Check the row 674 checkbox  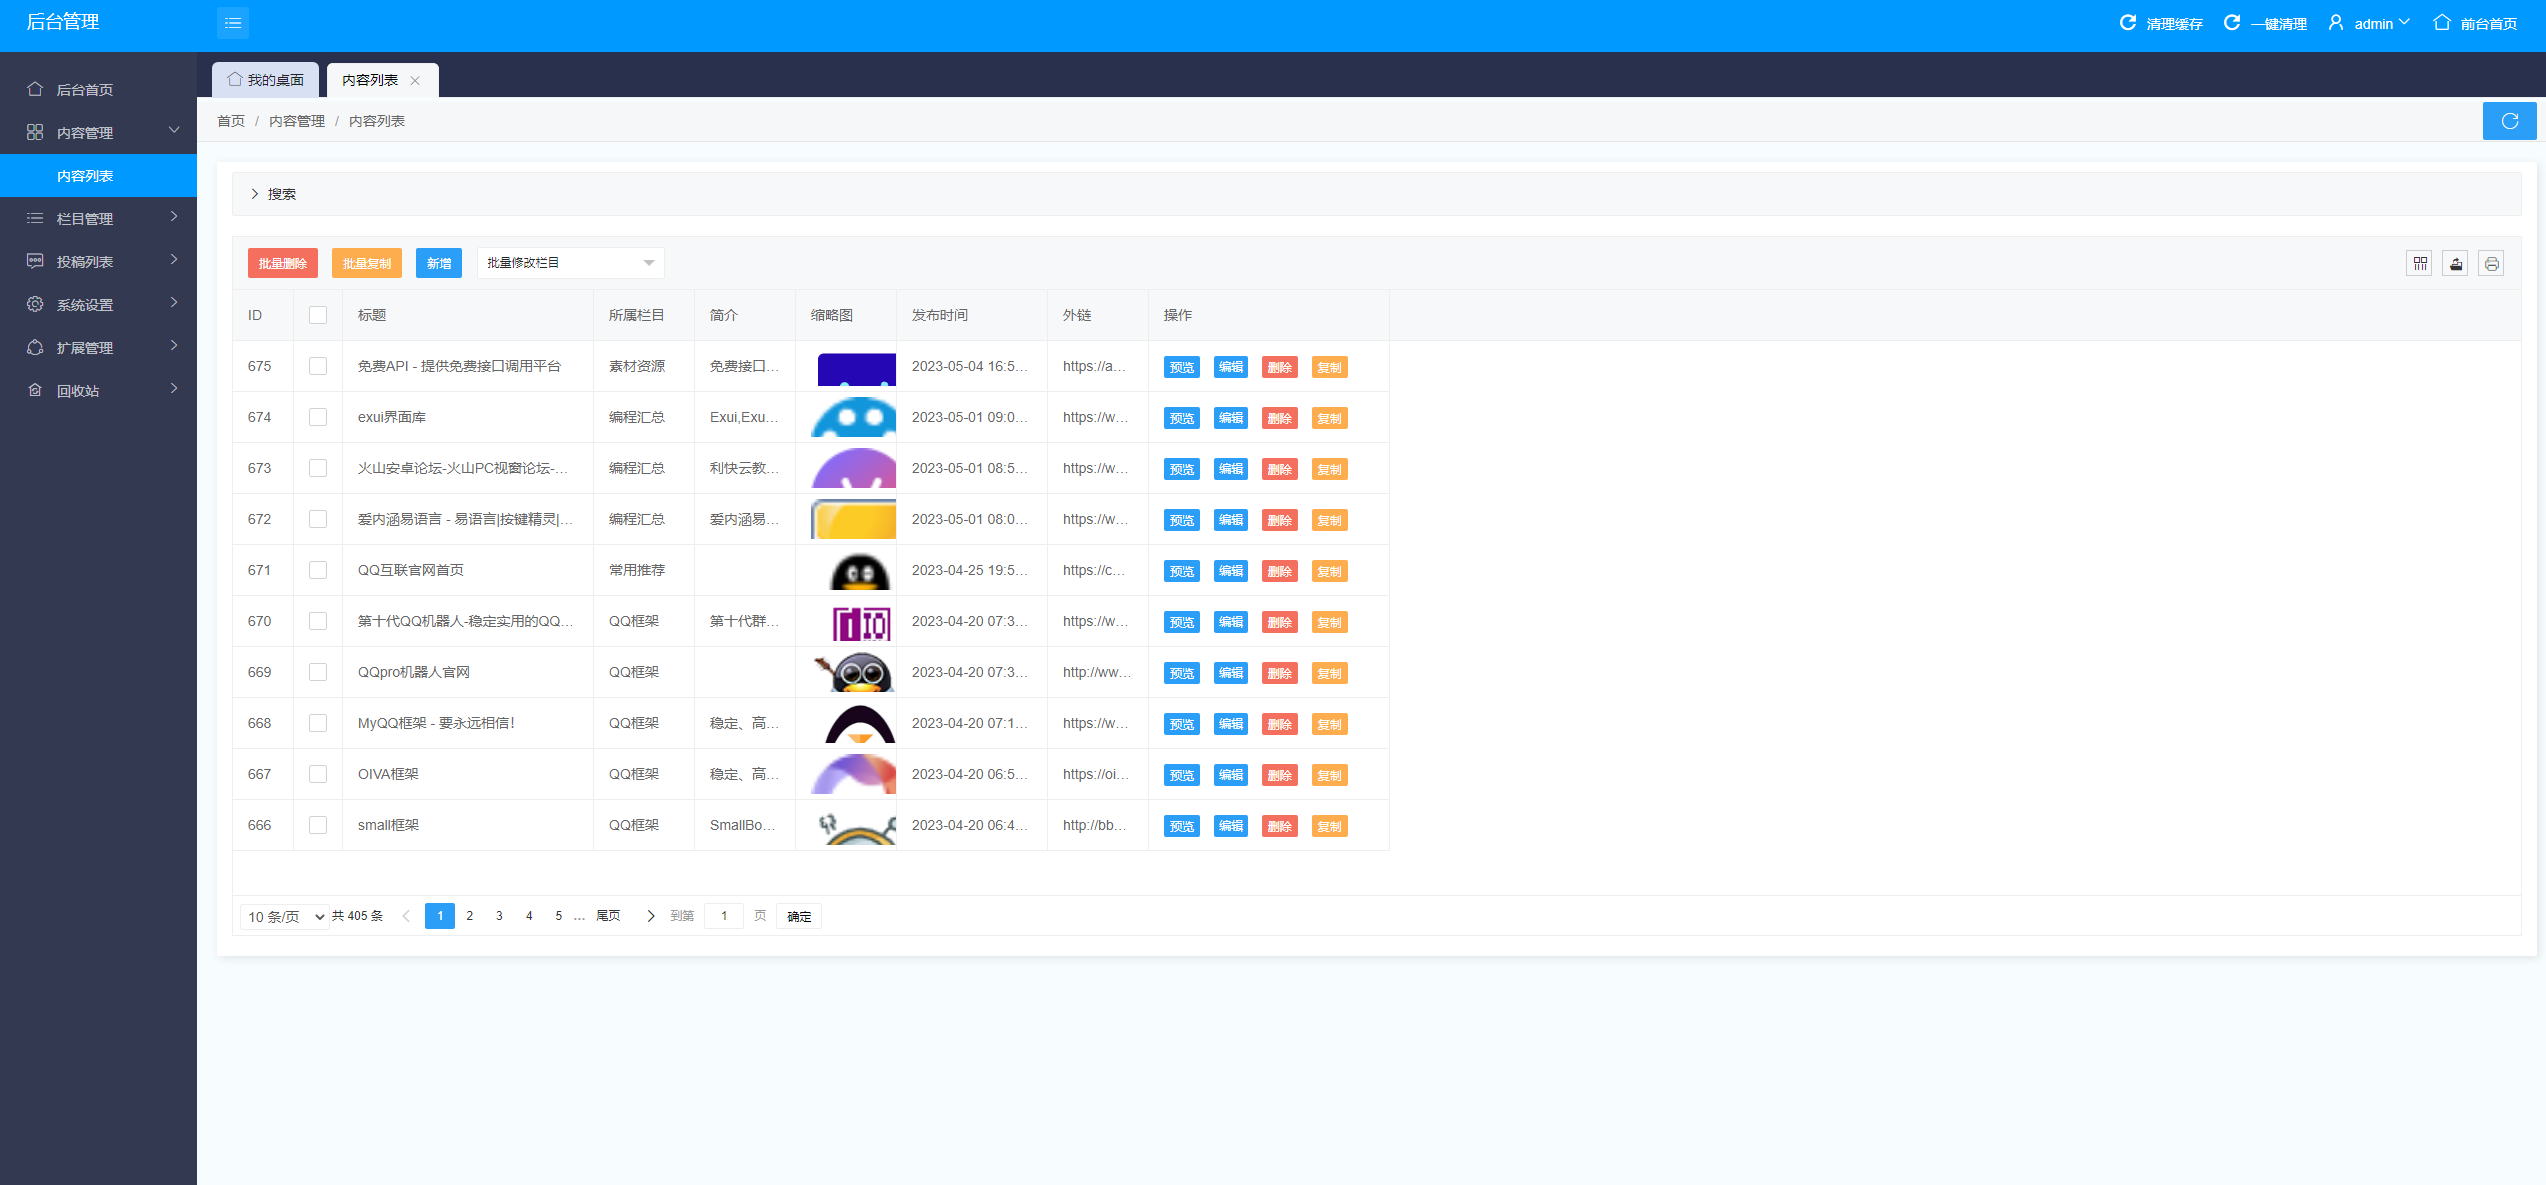[318, 417]
